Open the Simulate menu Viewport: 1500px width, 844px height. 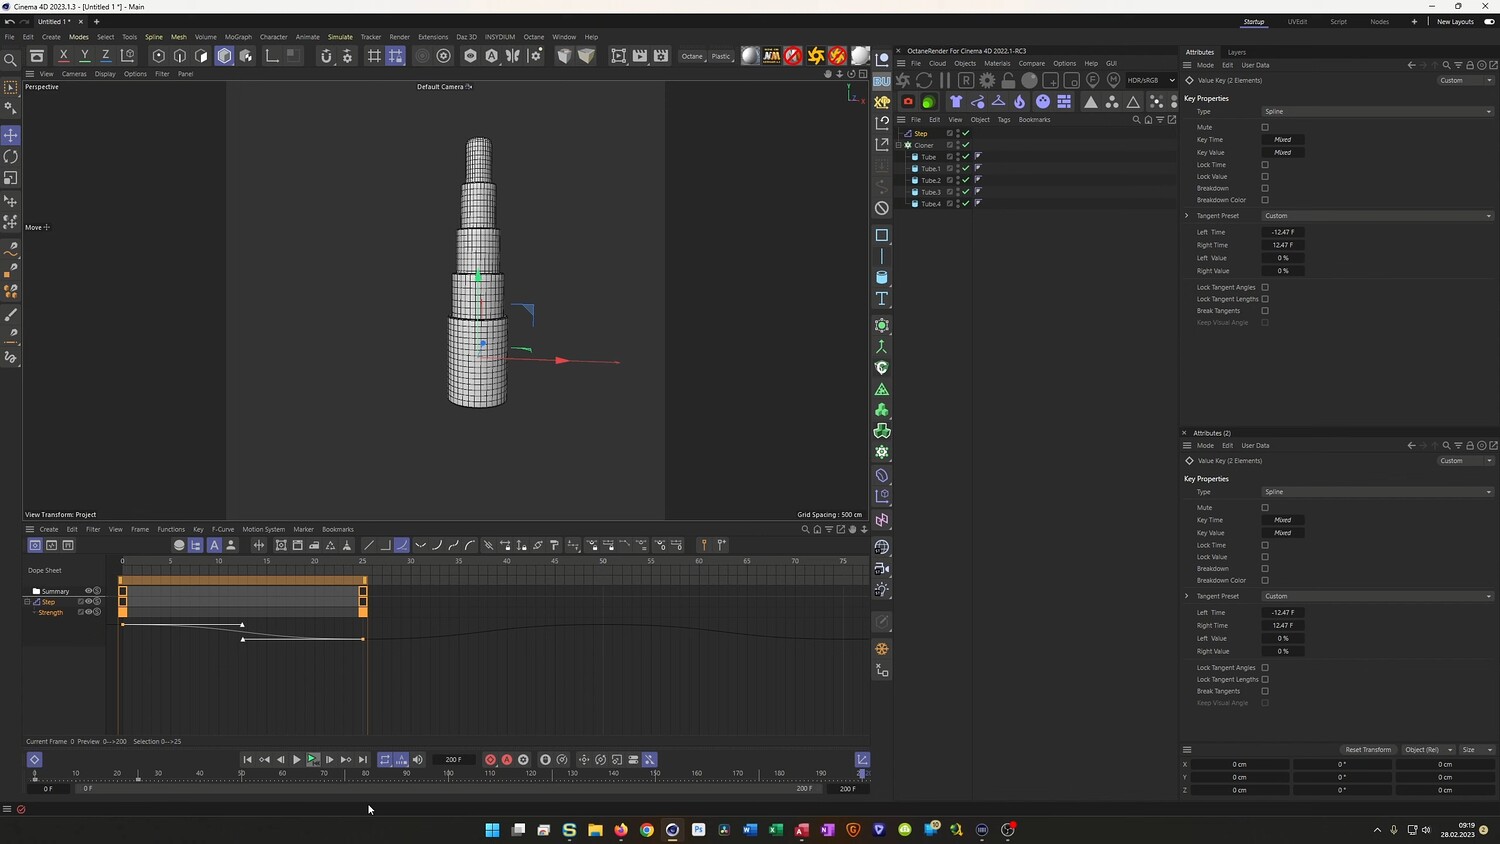coord(340,37)
